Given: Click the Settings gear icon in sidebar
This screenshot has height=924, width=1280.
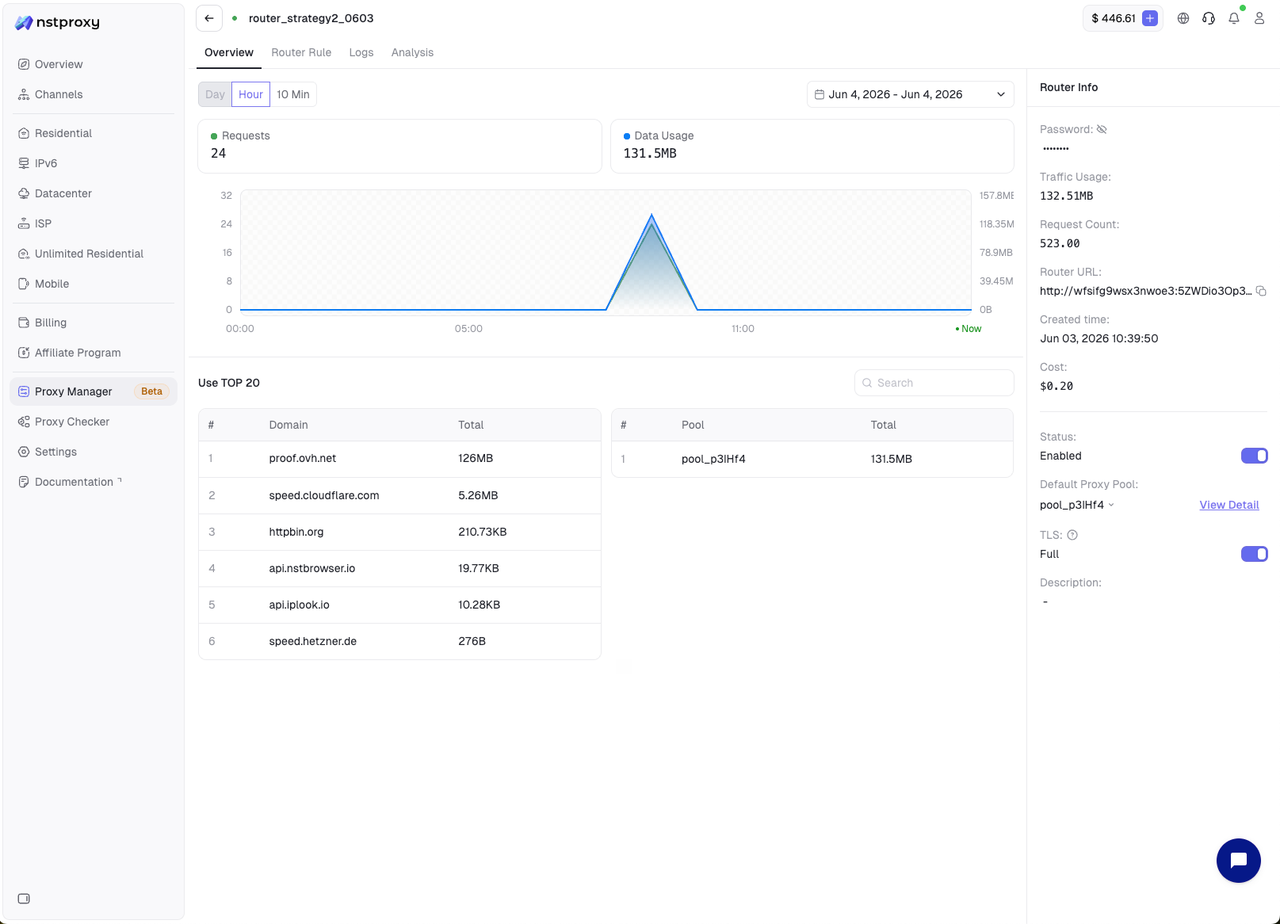Looking at the screenshot, I should [x=24, y=452].
